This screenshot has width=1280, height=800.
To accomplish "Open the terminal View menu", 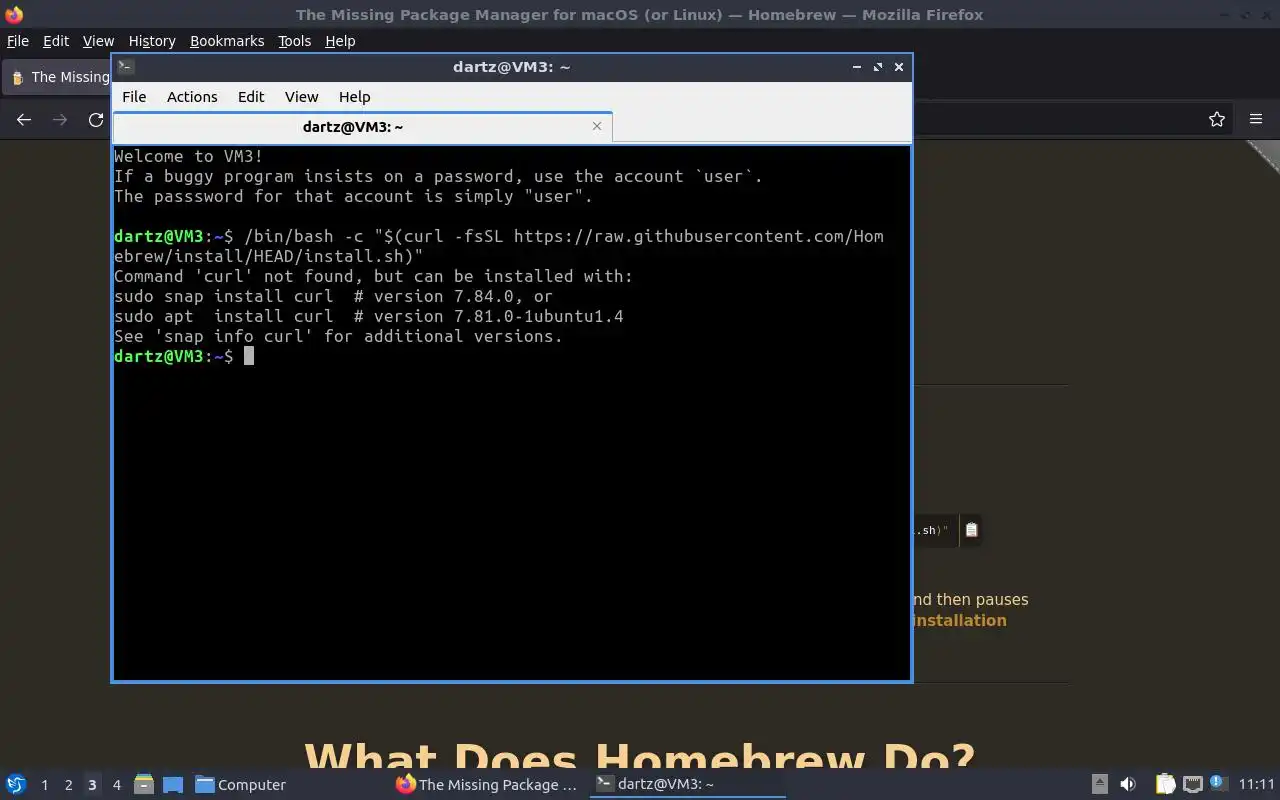I will 301,97.
